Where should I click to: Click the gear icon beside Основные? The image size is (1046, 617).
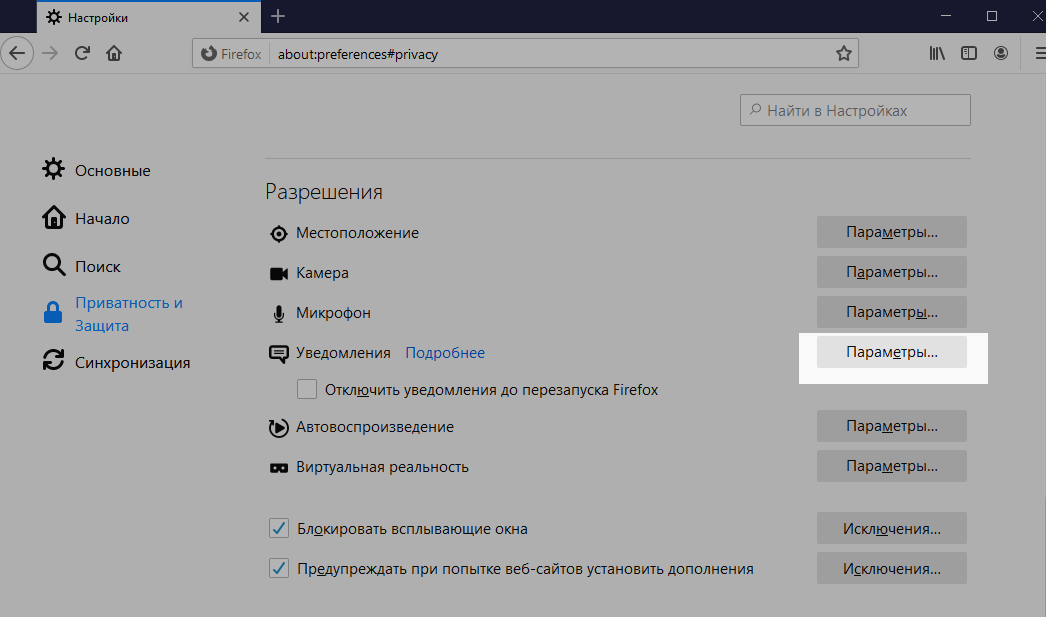[x=53, y=169]
